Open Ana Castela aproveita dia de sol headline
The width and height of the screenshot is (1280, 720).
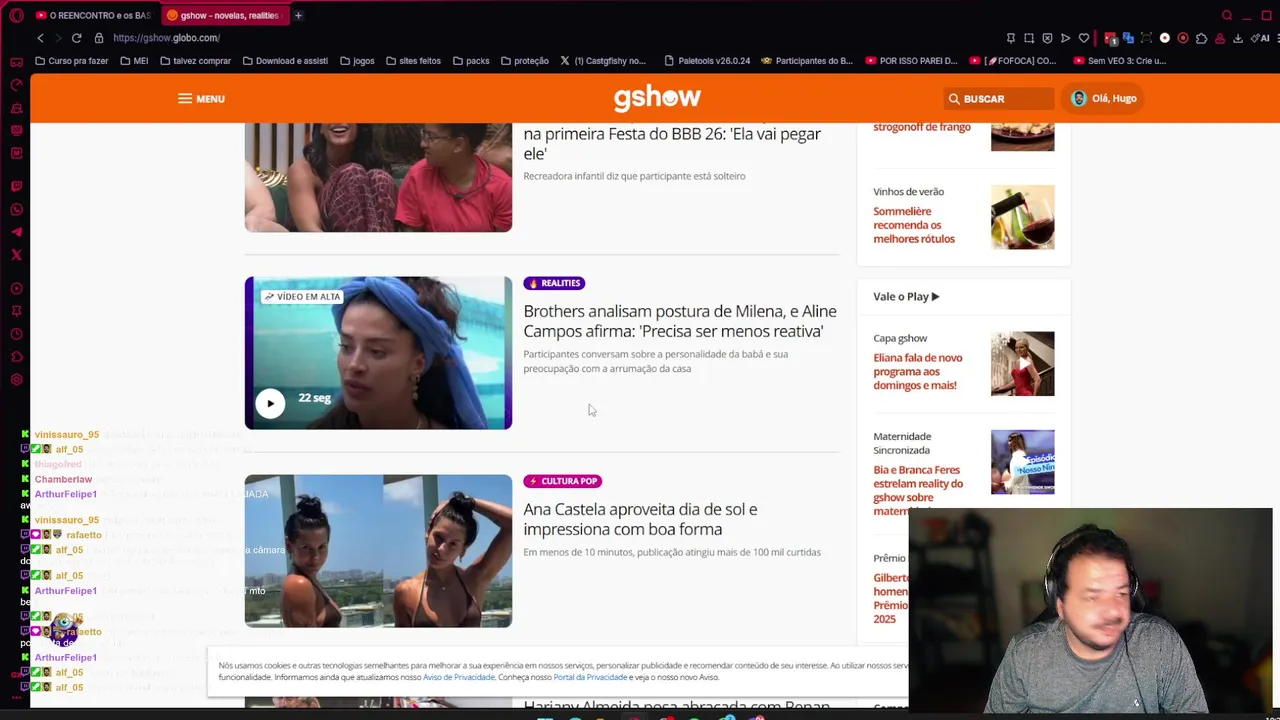pos(640,519)
